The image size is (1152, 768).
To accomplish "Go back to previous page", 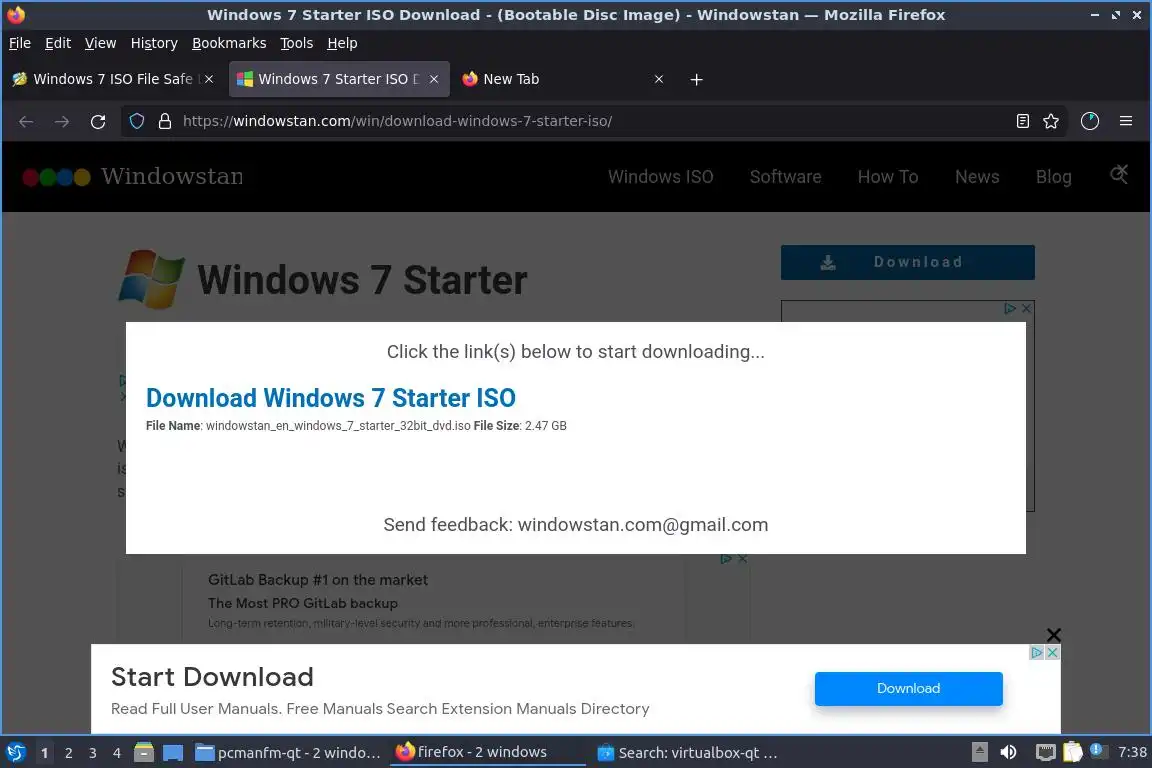I will click(x=26, y=121).
